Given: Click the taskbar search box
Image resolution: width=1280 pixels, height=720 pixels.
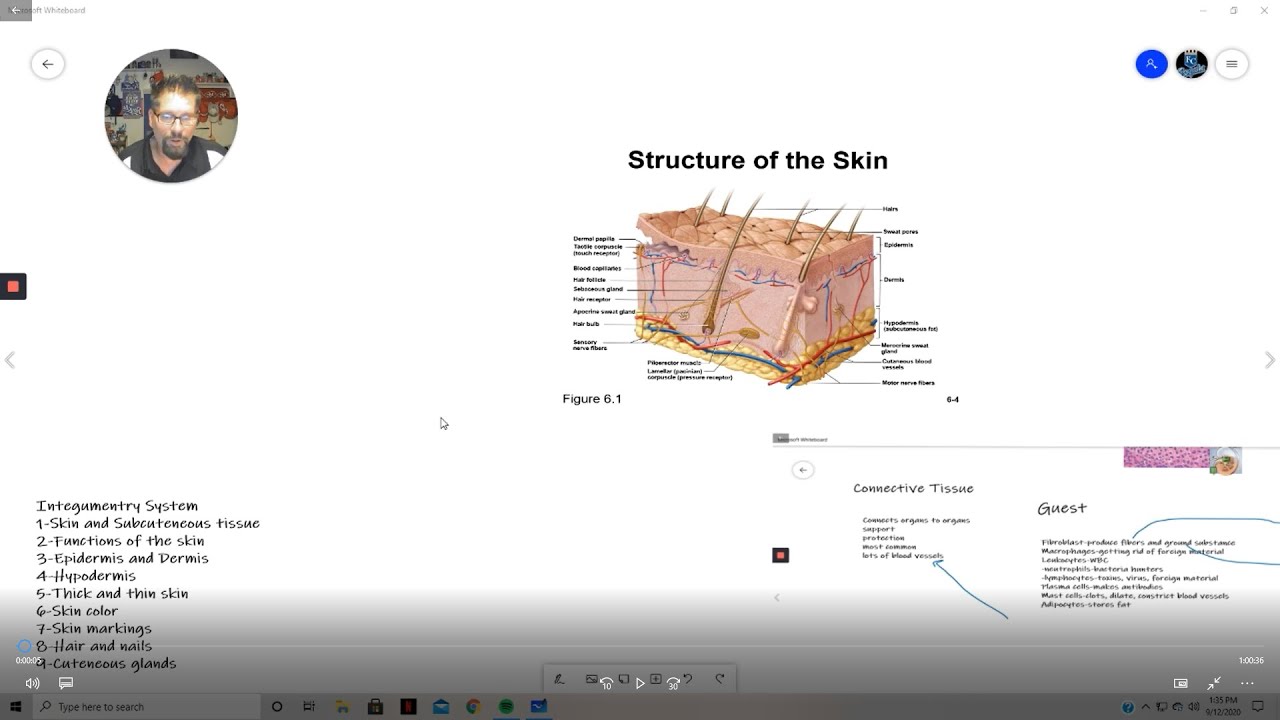Looking at the screenshot, I should click(145, 707).
